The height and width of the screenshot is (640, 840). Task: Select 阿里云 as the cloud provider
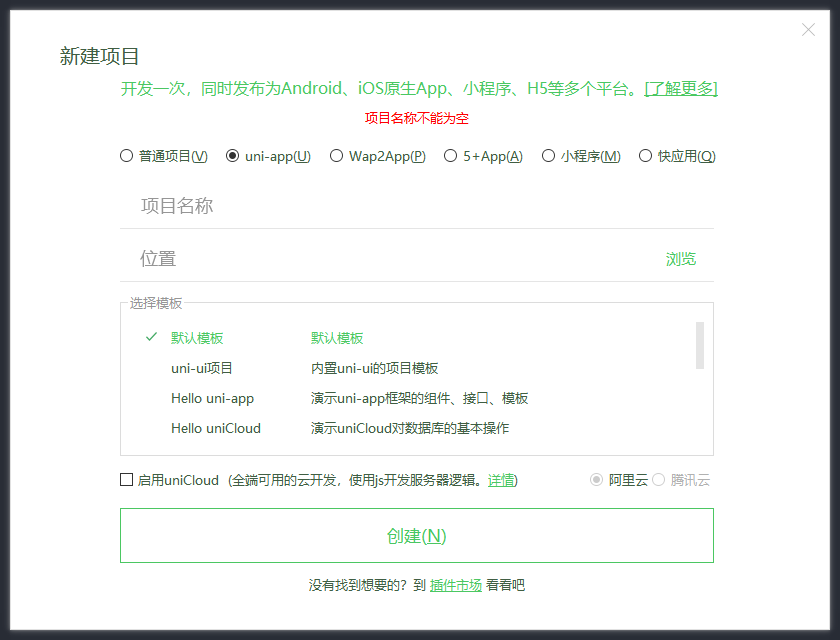click(x=596, y=480)
